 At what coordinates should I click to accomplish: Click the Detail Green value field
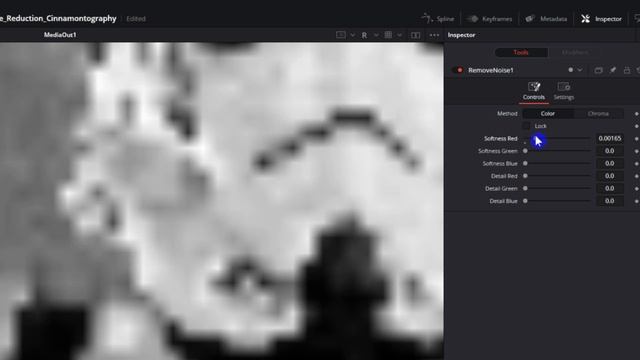(610, 189)
